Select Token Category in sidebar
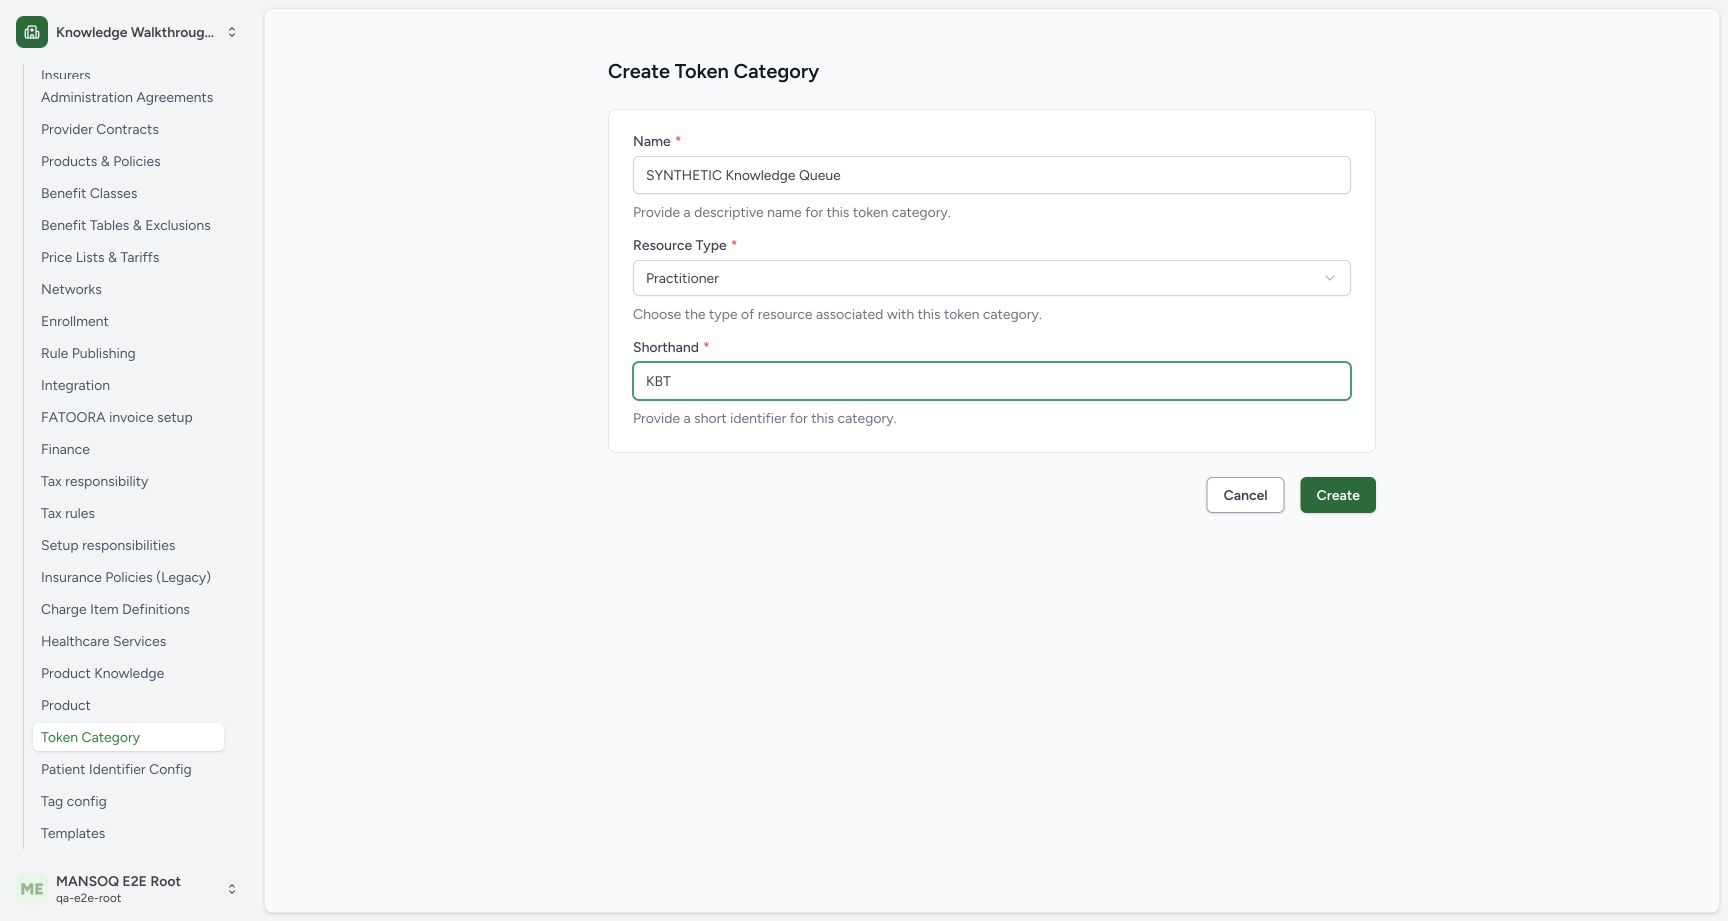1728x921 pixels. tap(128, 737)
